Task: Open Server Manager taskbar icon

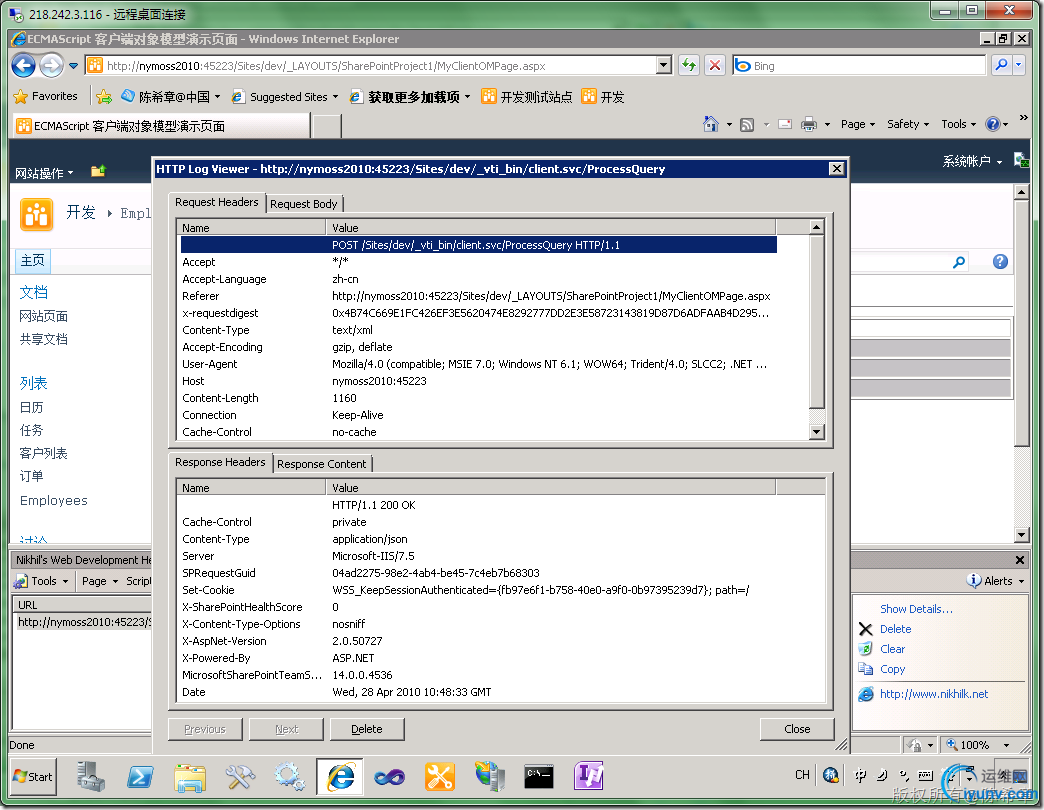Action: (91, 777)
